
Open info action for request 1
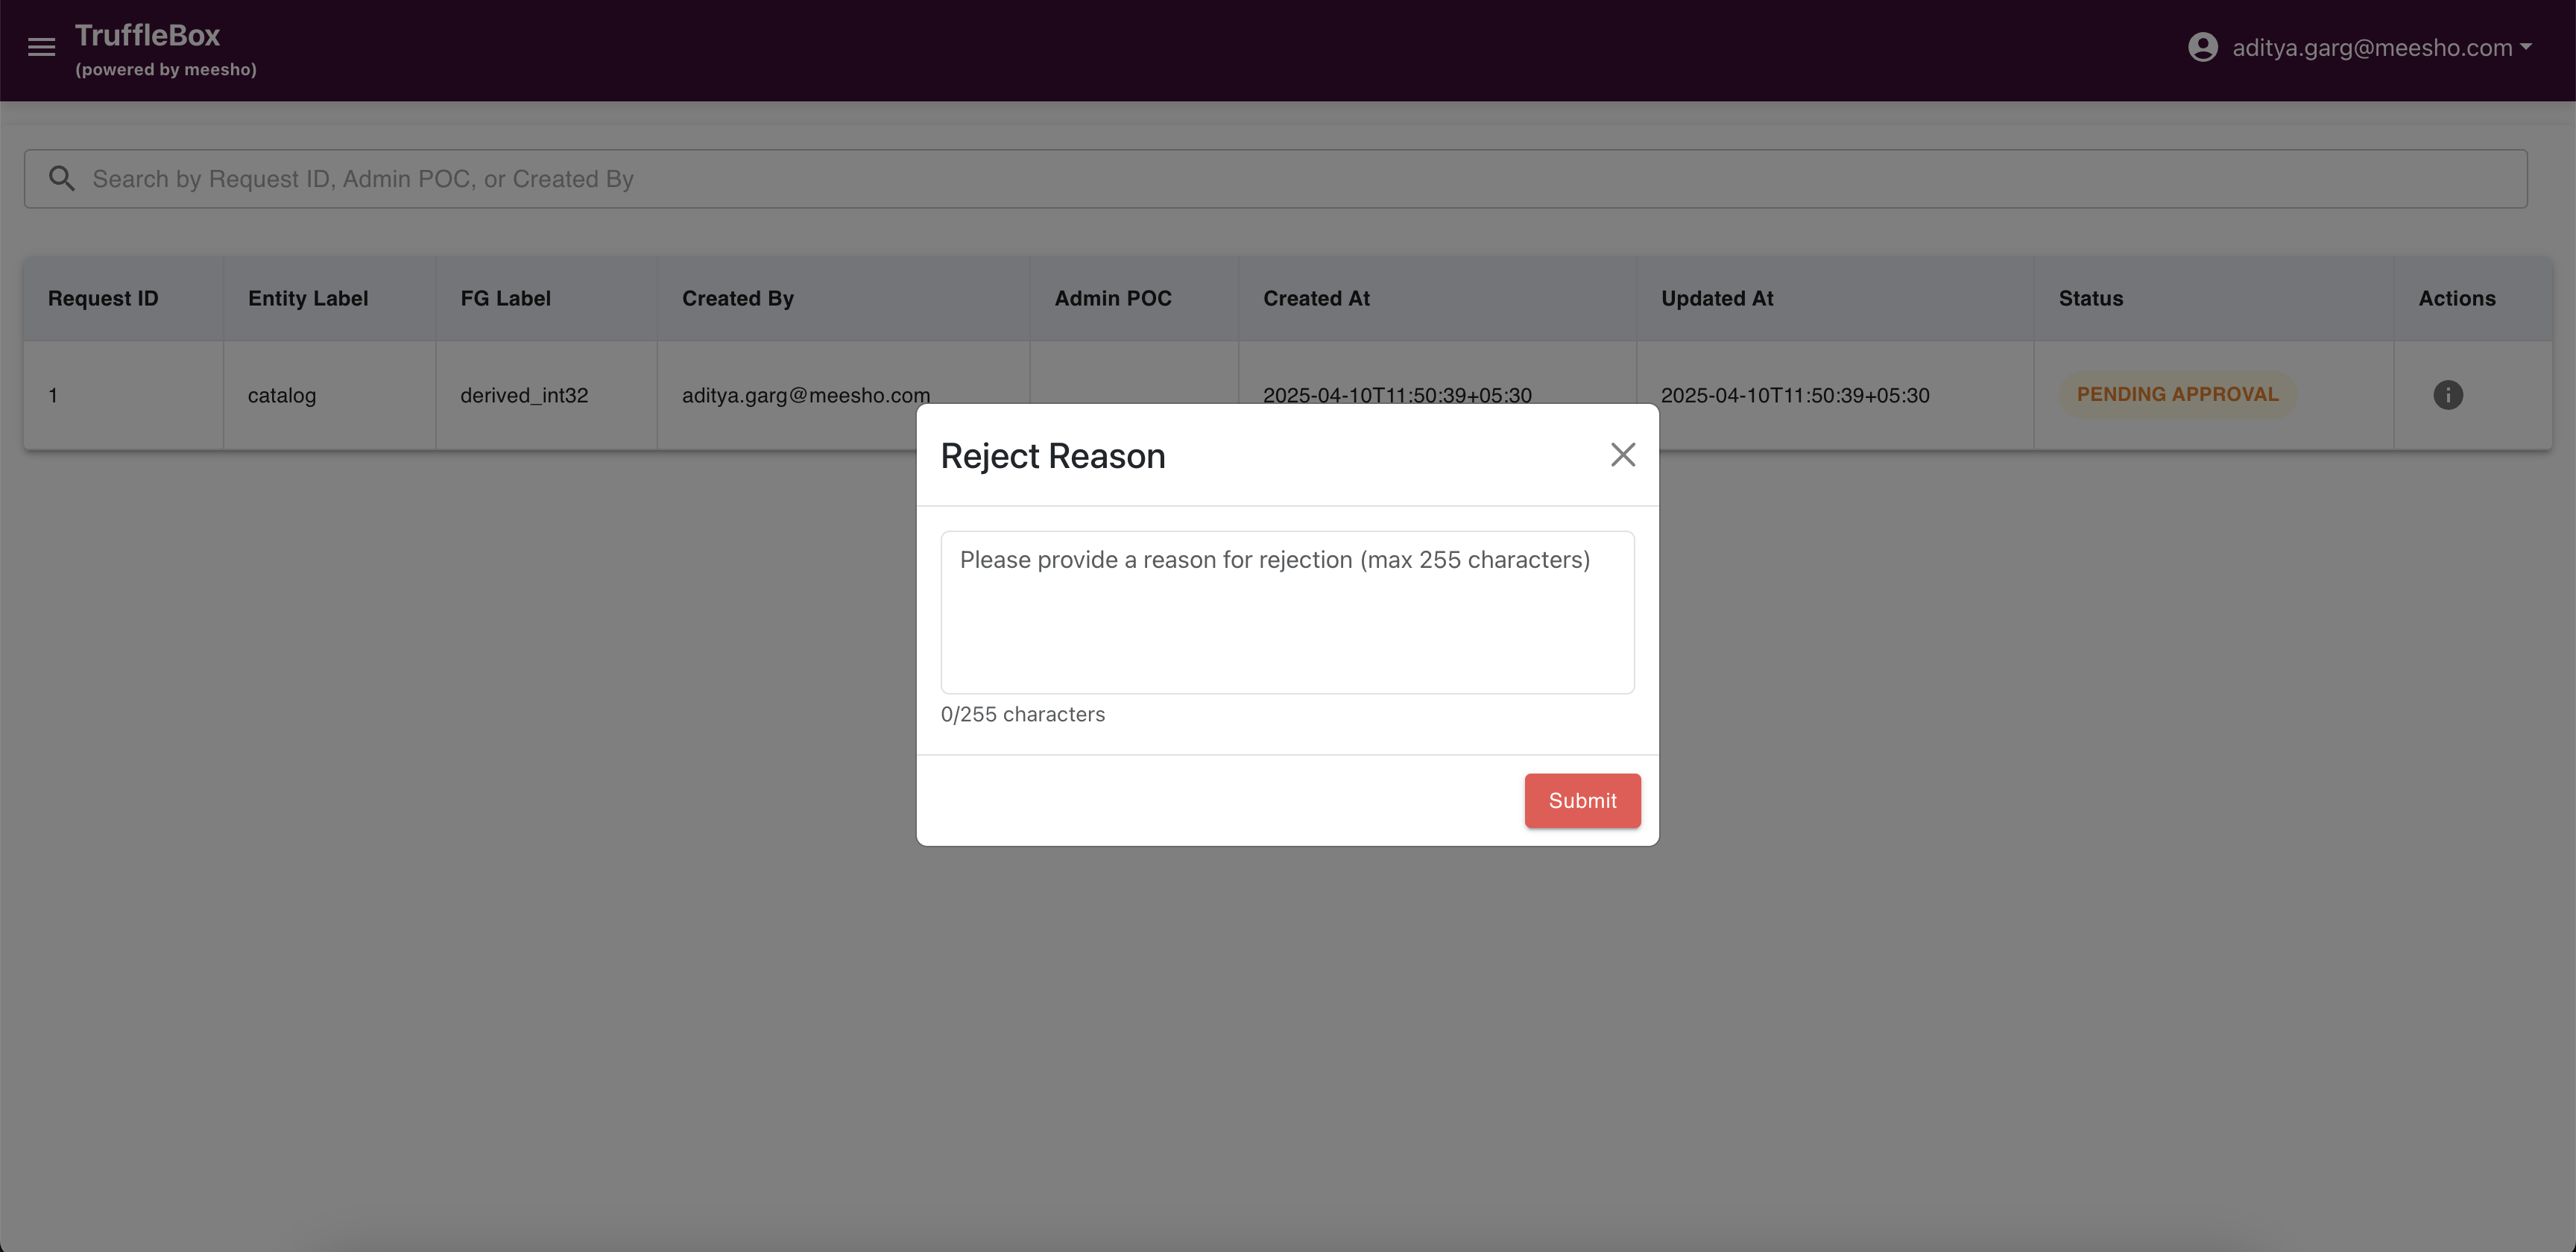click(2448, 395)
